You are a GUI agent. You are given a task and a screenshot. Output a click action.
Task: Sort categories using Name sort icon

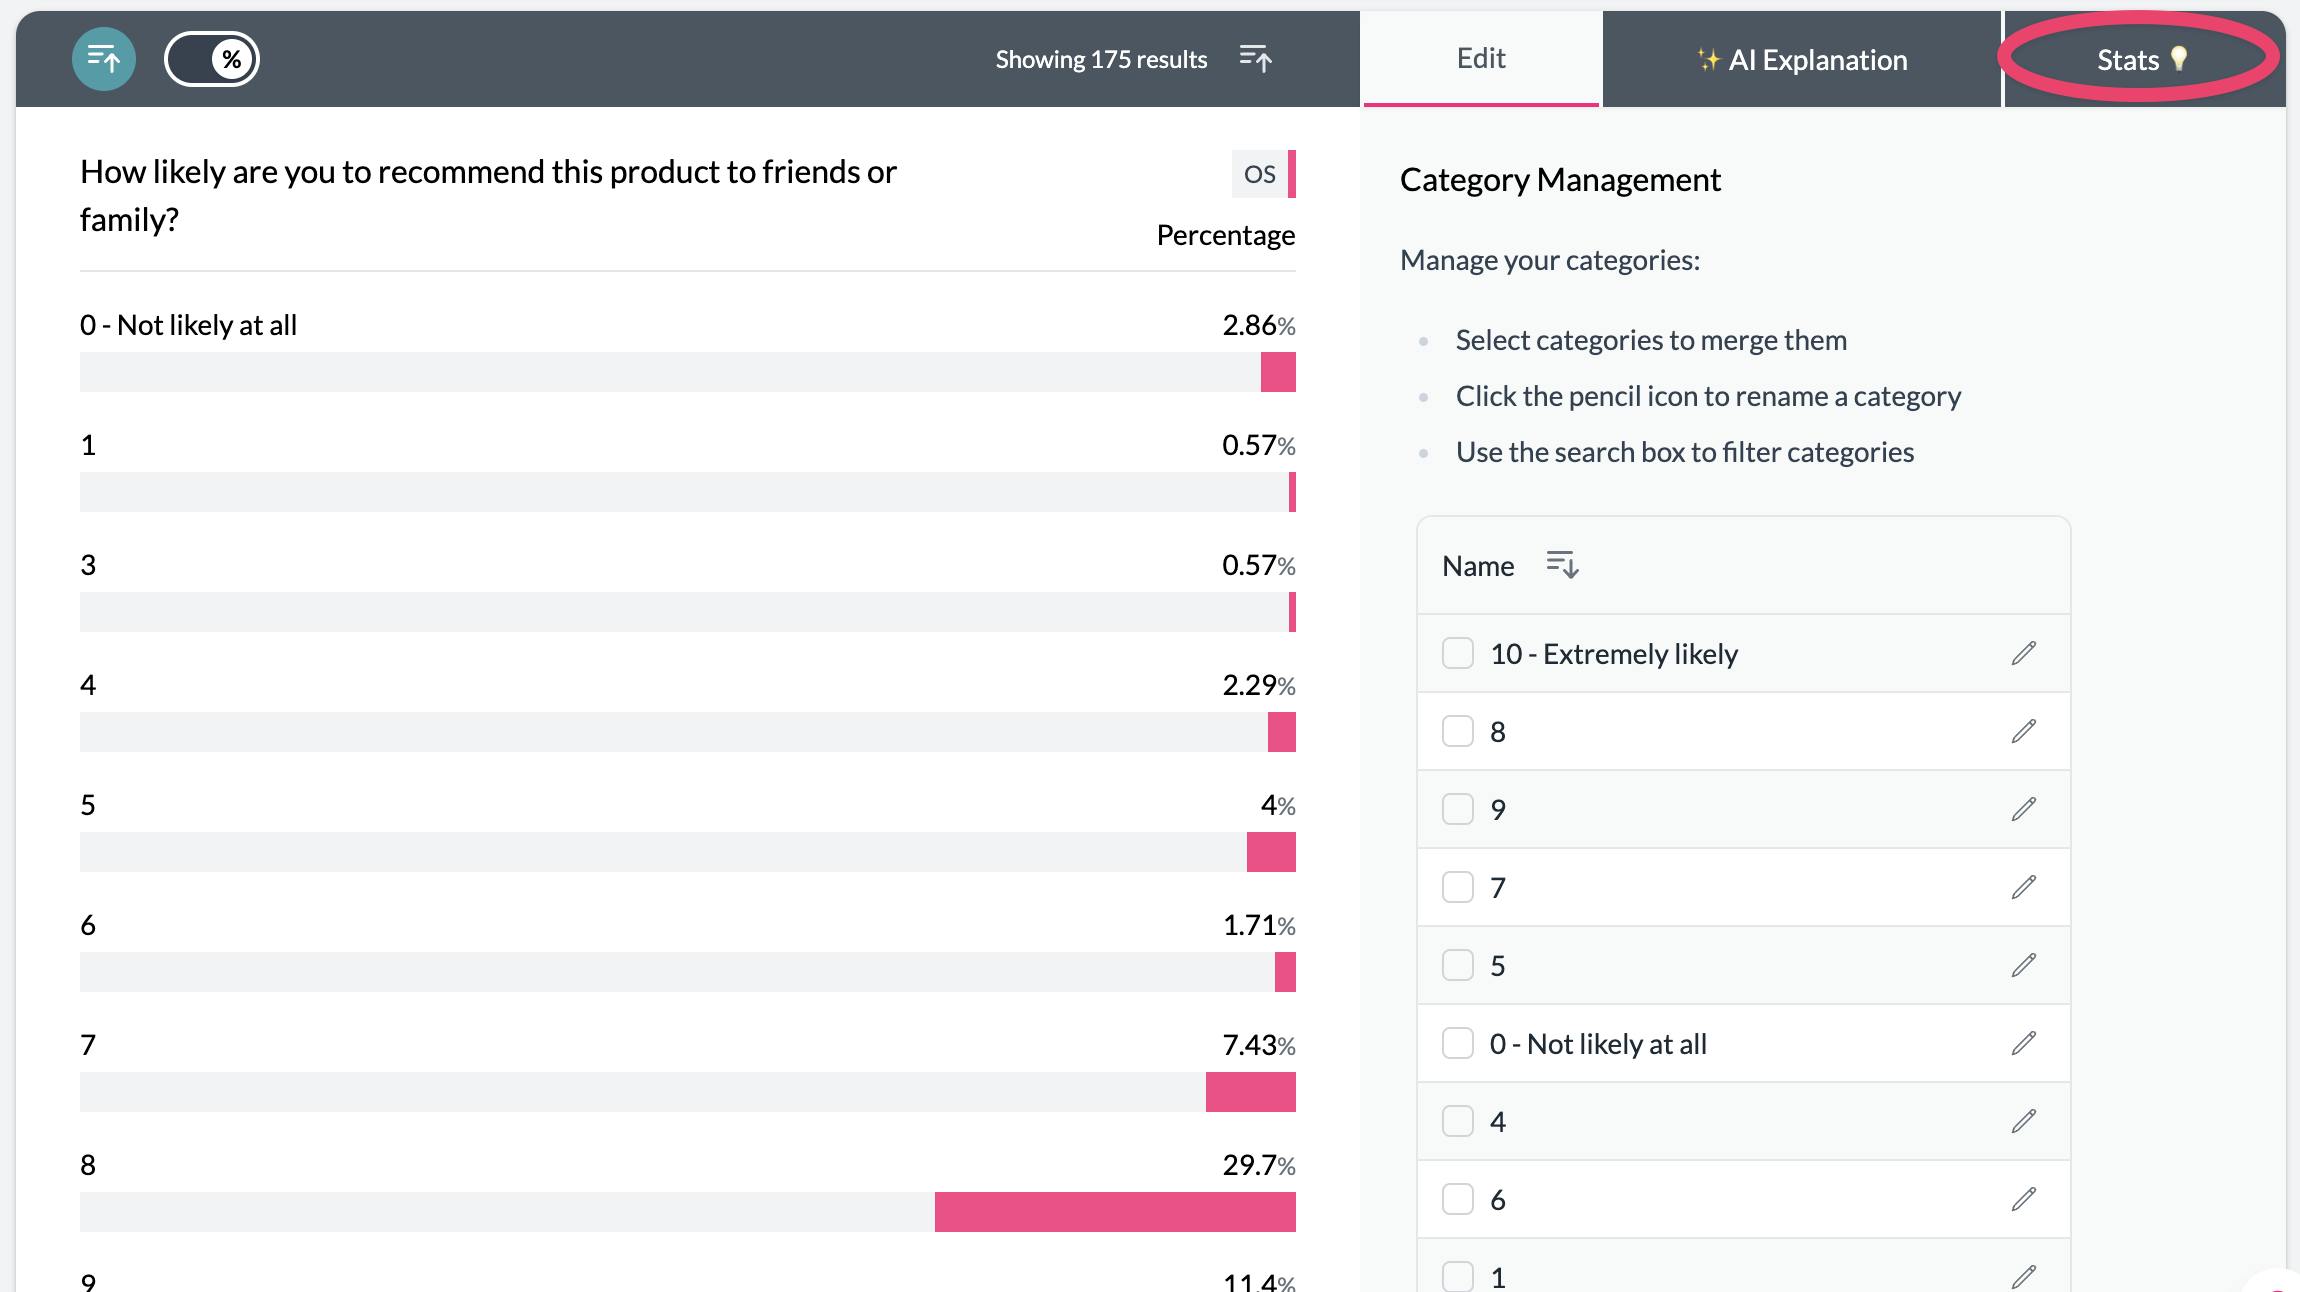point(1562,565)
